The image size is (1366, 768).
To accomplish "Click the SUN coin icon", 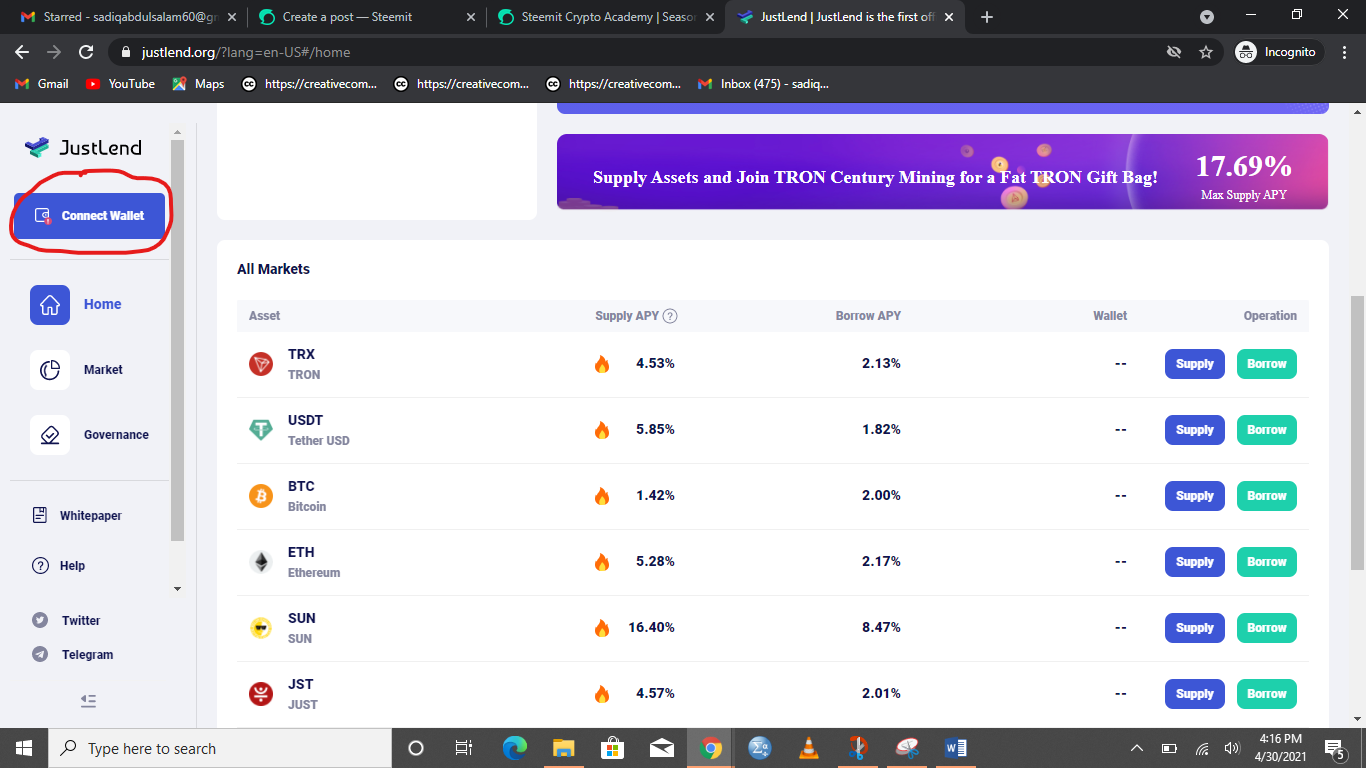I will point(261,628).
